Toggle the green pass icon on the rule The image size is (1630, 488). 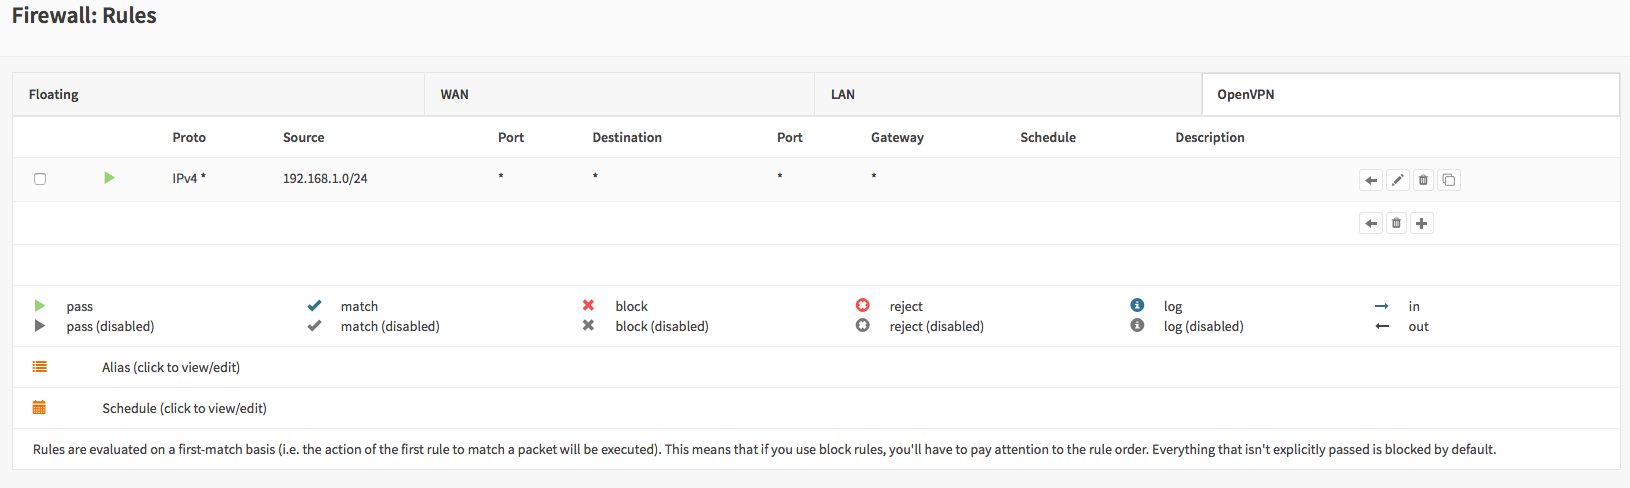point(109,178)
